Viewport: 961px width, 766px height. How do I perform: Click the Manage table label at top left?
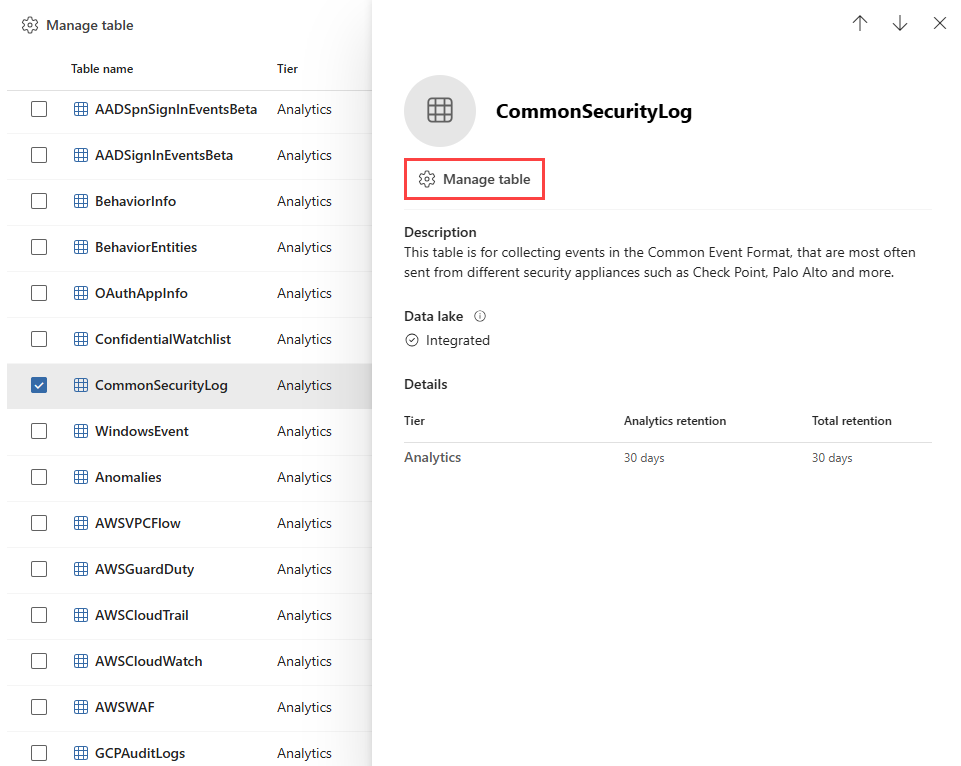pyautogui.click(x=89, y=25)
